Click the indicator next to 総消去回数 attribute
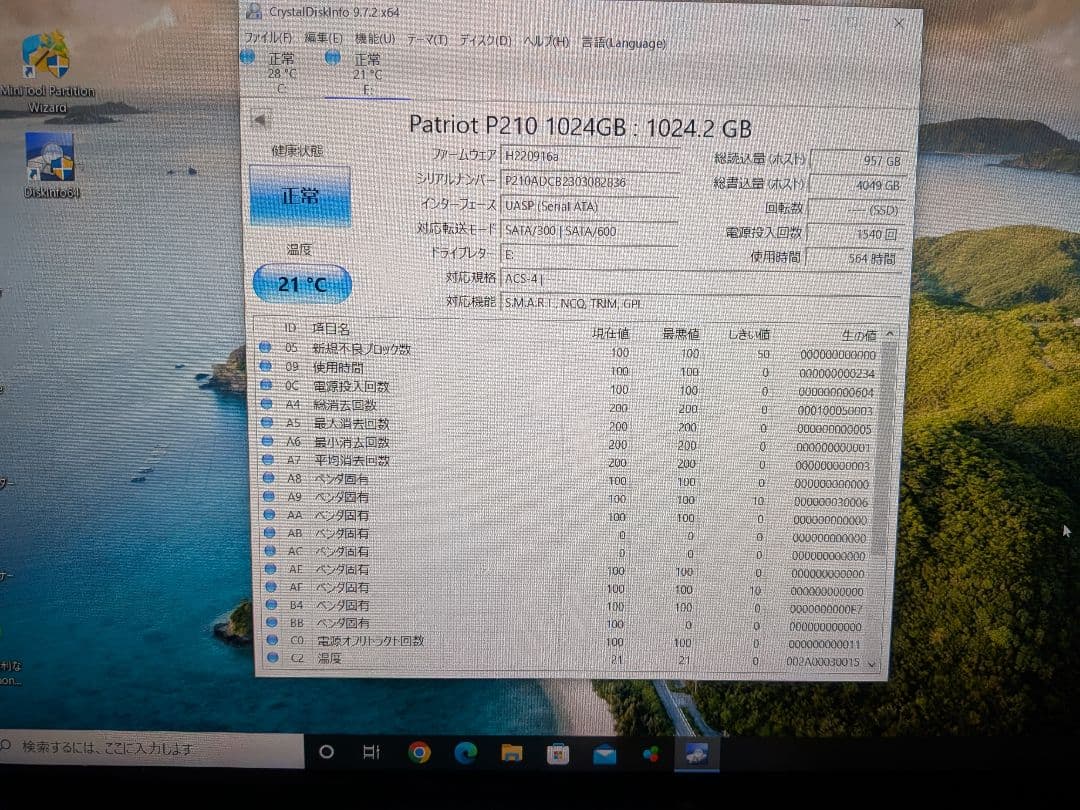This screenshot has height=810, width=1080. click(x=265, y=405)
